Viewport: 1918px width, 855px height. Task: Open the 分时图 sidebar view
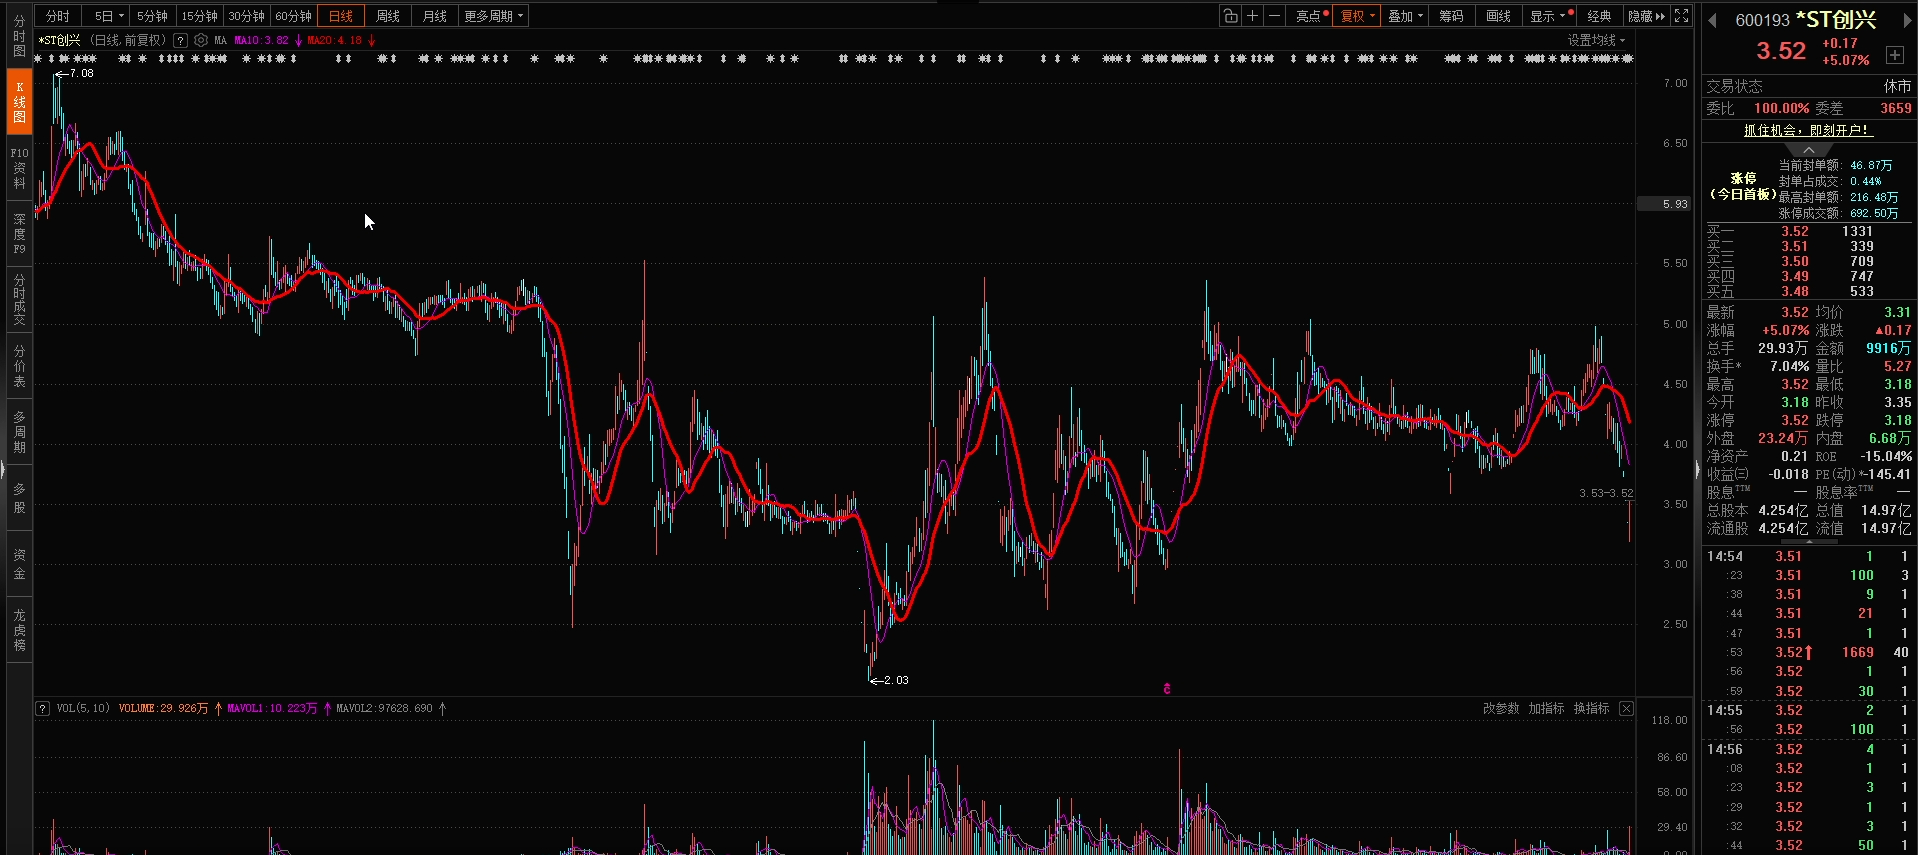[x=19, y=36]
